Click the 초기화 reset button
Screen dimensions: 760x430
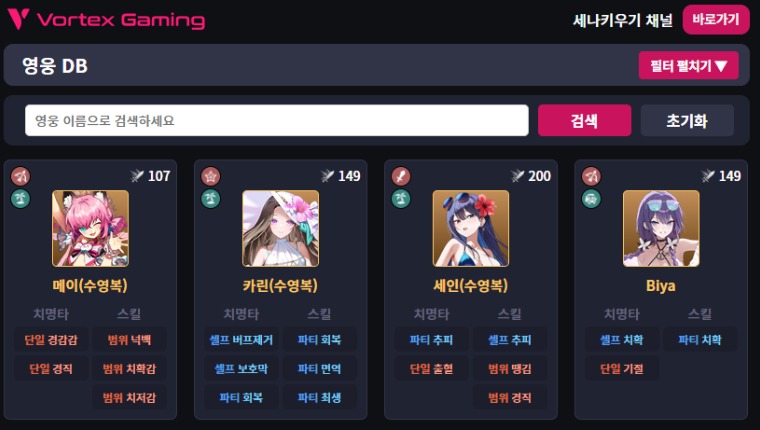coord(687,120)
